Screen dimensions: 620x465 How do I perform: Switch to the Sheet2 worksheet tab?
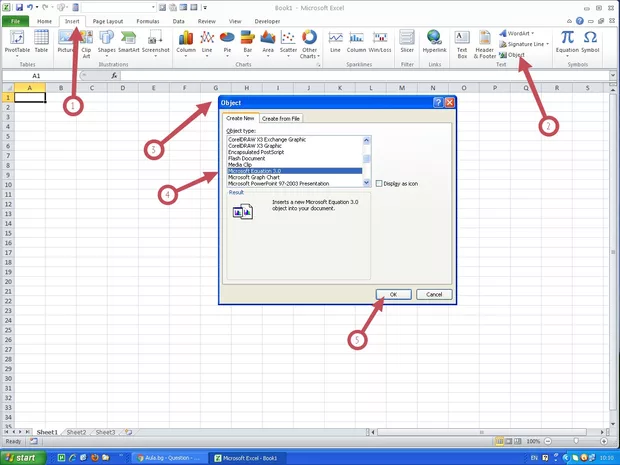[x=77, y=432]
